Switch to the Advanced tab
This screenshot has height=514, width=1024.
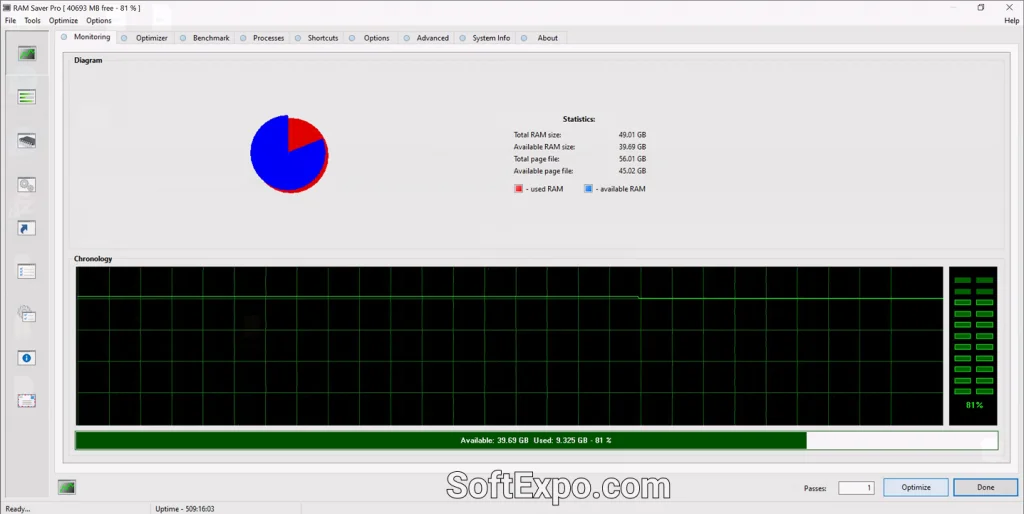426,38
